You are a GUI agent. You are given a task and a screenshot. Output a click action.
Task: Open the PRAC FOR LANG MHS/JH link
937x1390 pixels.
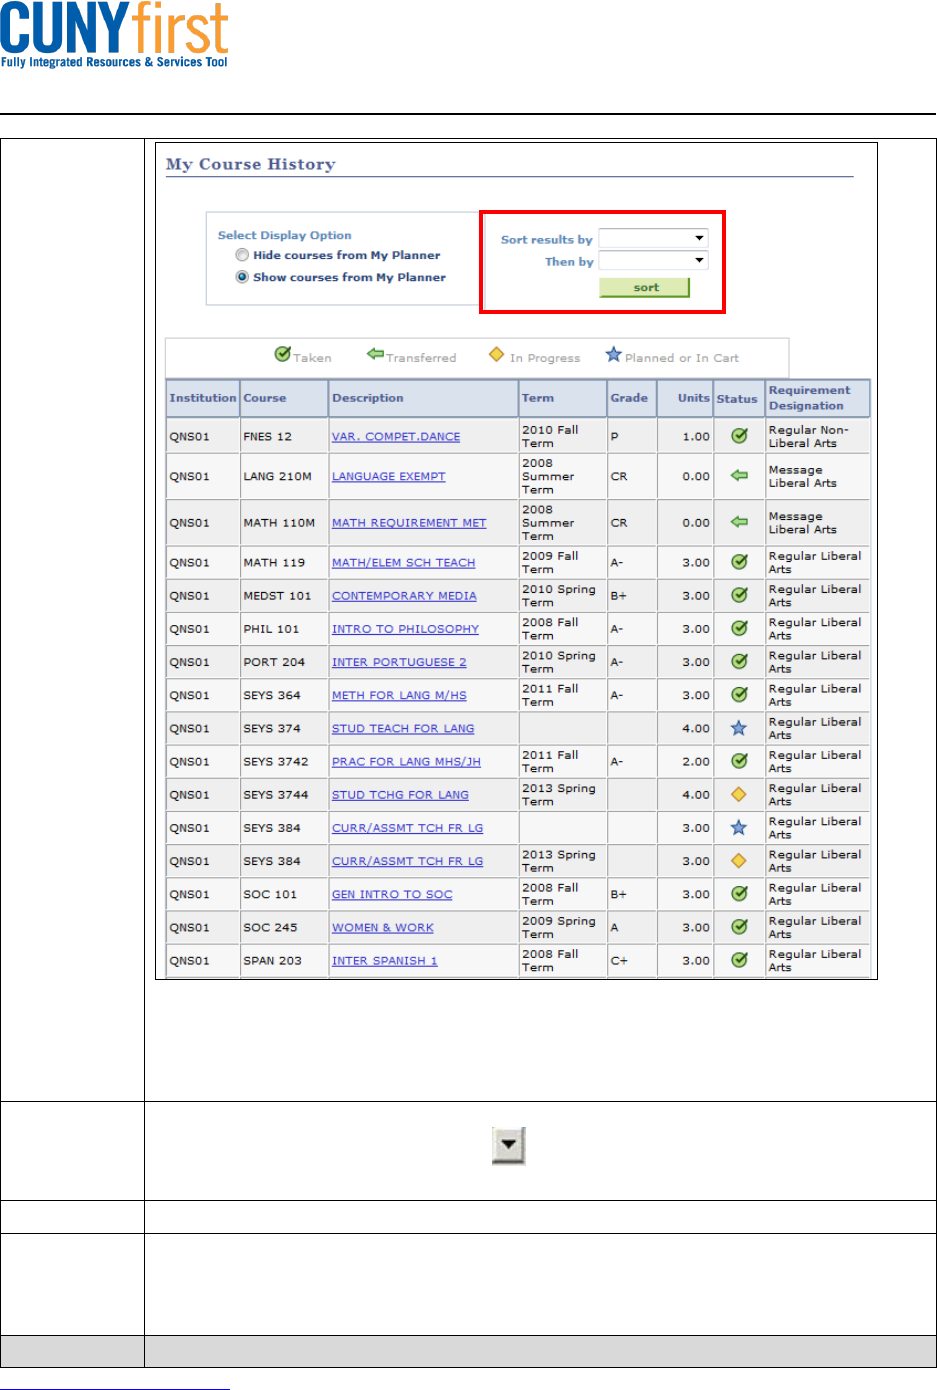pos(406,762)
